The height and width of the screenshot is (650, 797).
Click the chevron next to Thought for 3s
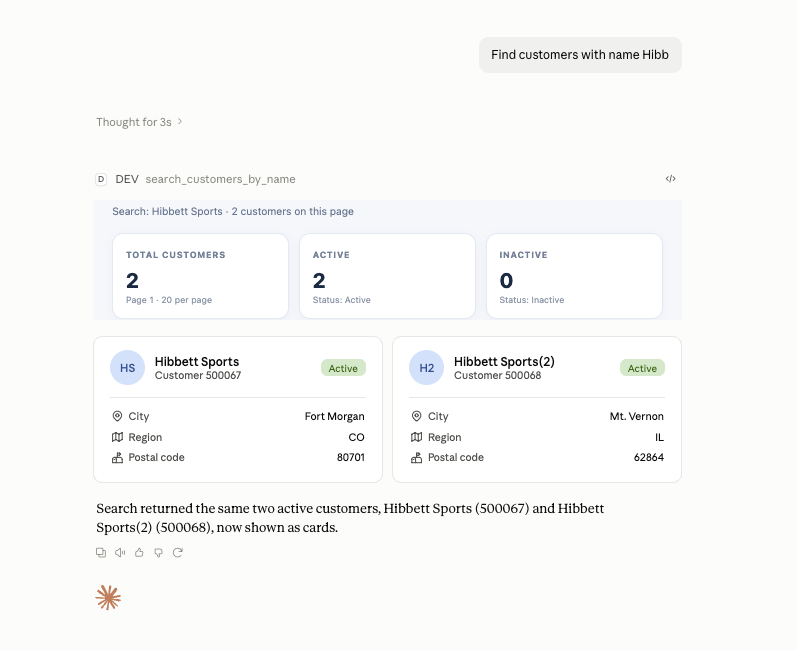pos(179,121)
